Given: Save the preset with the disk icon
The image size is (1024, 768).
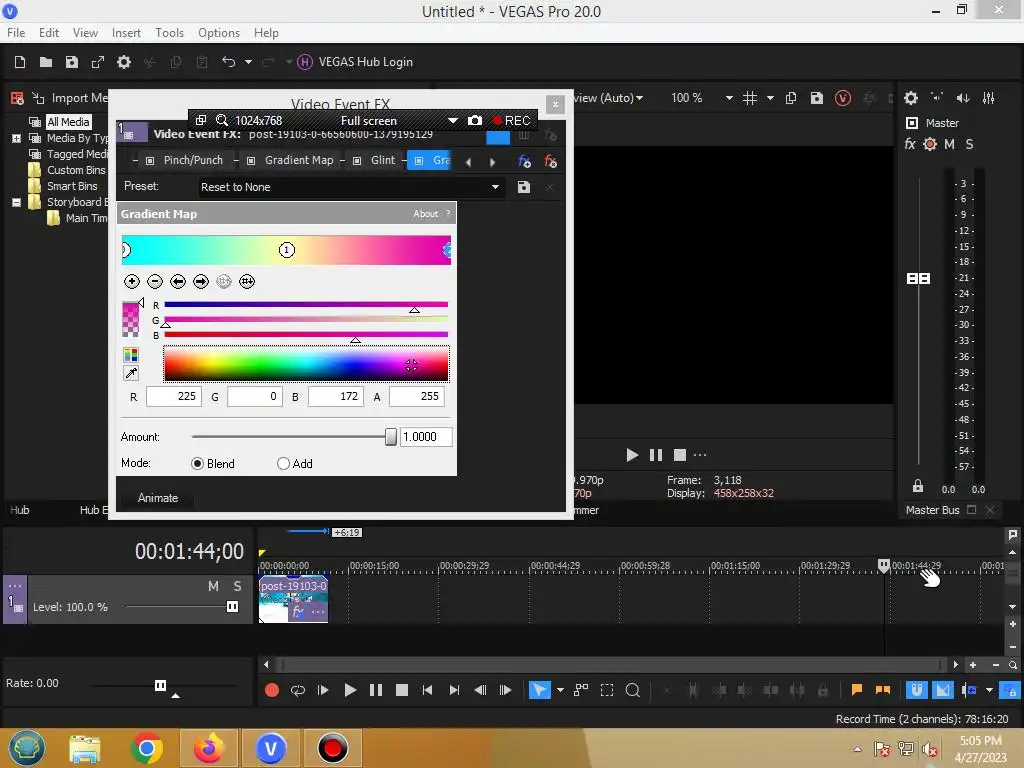Looking at the screenshot, I should coord(523,187).
